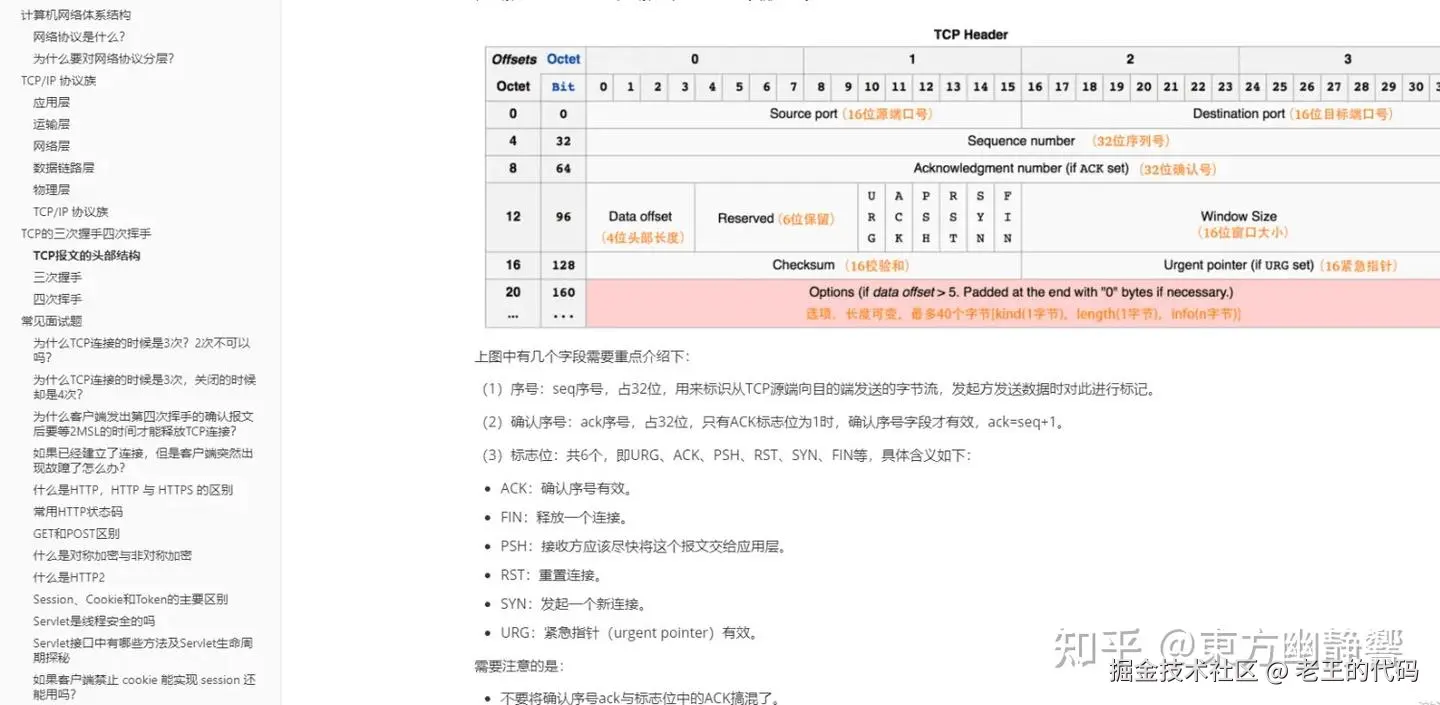Select 常用HTTP状态码 in the sidebar
This screenshot has height=705, width=1440.
click(78, 512)
